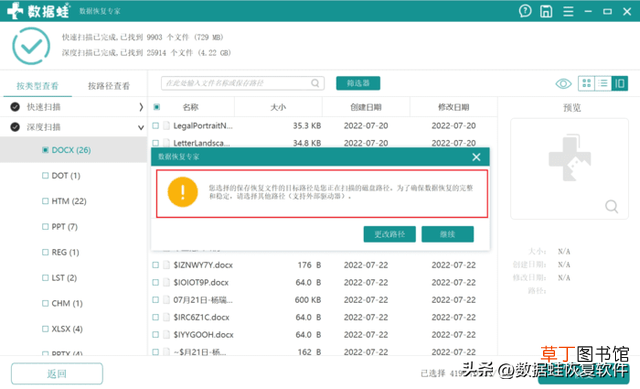Check the LegalPortraitN... file checkbox
Screen dimensions: 640x389
156,125
